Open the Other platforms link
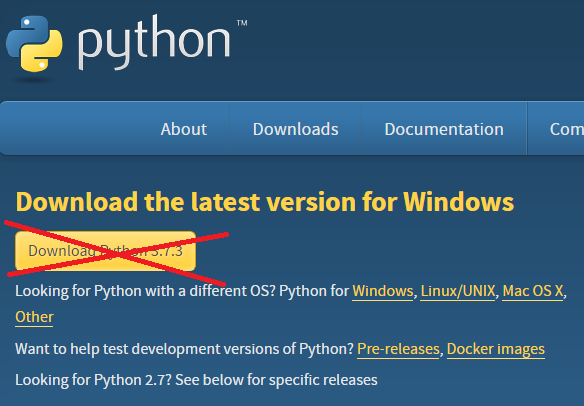 point(34,317)
